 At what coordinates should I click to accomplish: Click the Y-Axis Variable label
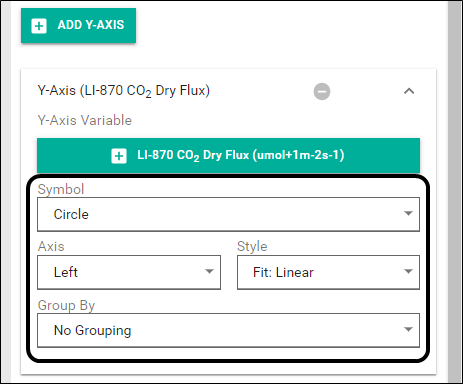(x=85, y=120)
